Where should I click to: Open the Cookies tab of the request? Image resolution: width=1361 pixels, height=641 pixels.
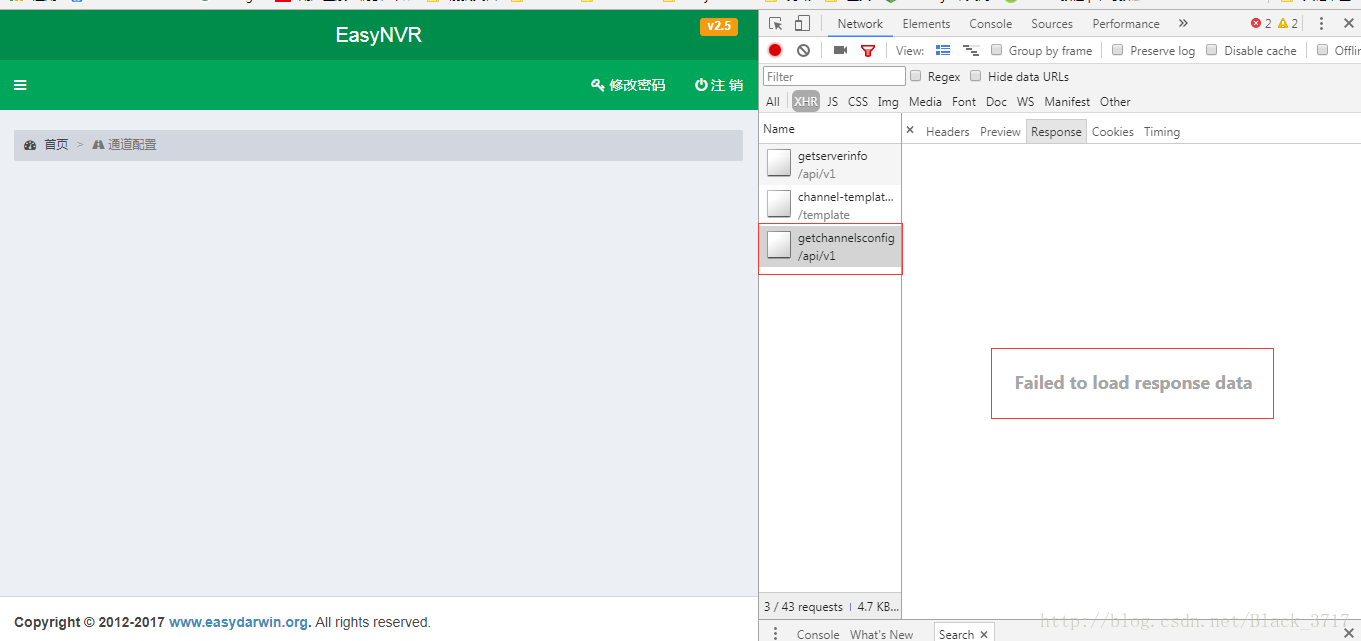pos(1113,132)
